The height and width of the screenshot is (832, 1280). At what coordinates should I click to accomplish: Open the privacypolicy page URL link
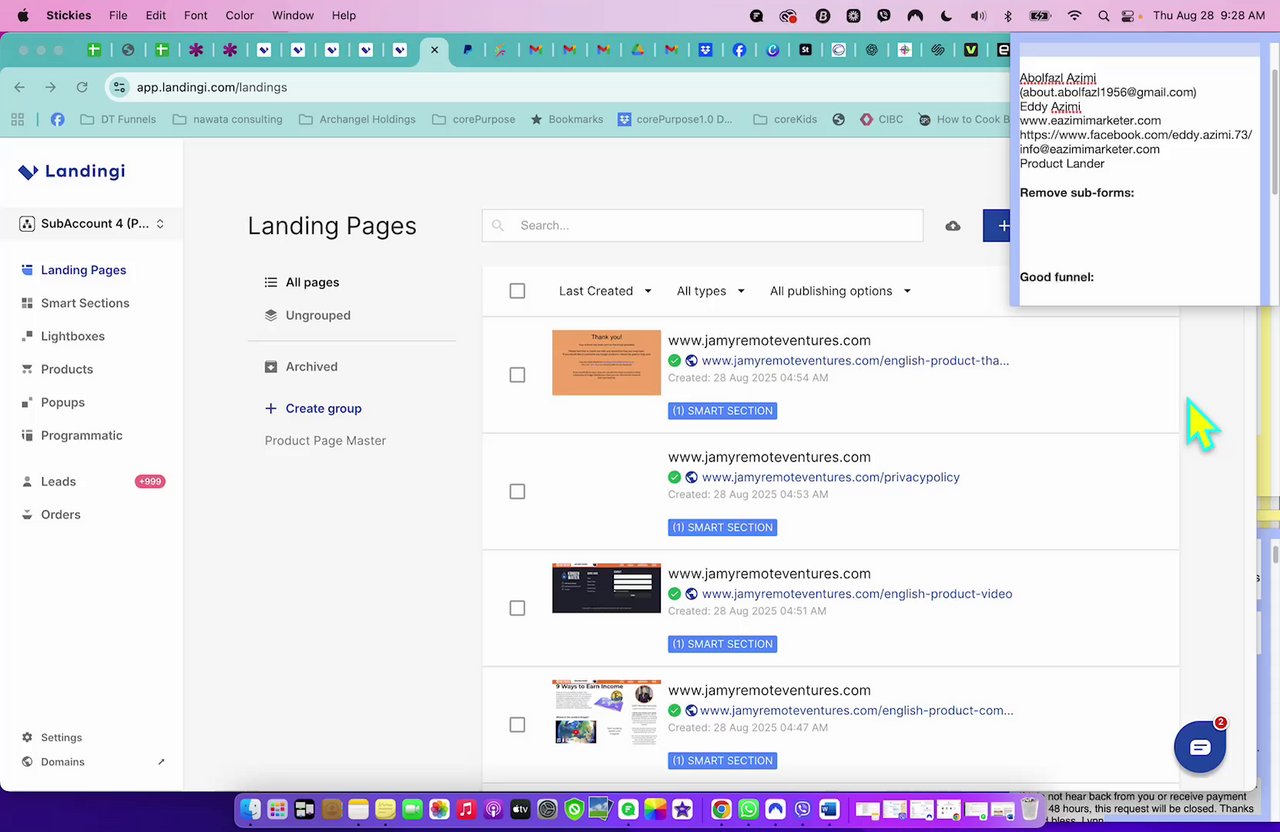(831, 477)
